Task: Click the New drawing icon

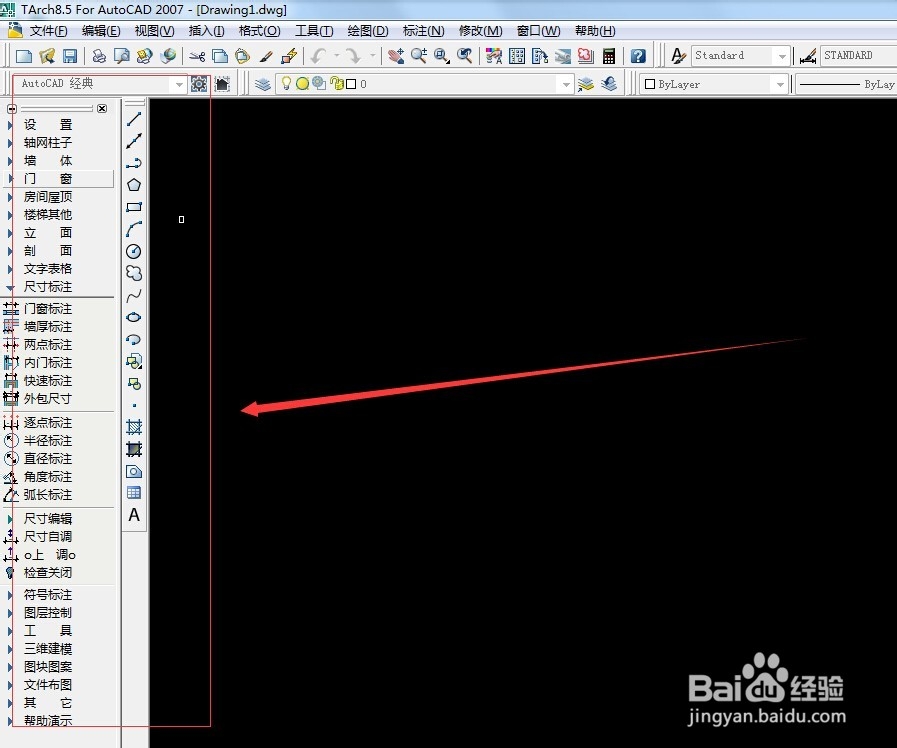Action: click(x=24, y=56)
